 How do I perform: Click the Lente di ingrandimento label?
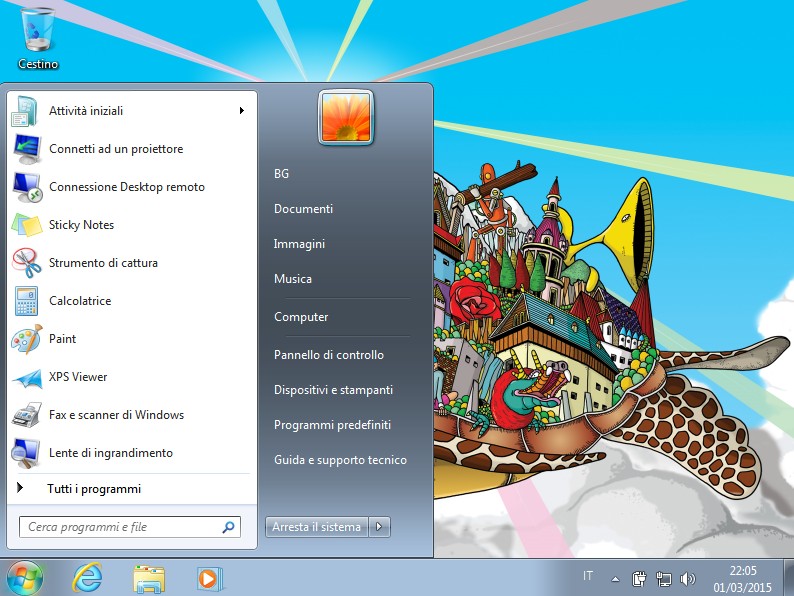click(111, 453)
